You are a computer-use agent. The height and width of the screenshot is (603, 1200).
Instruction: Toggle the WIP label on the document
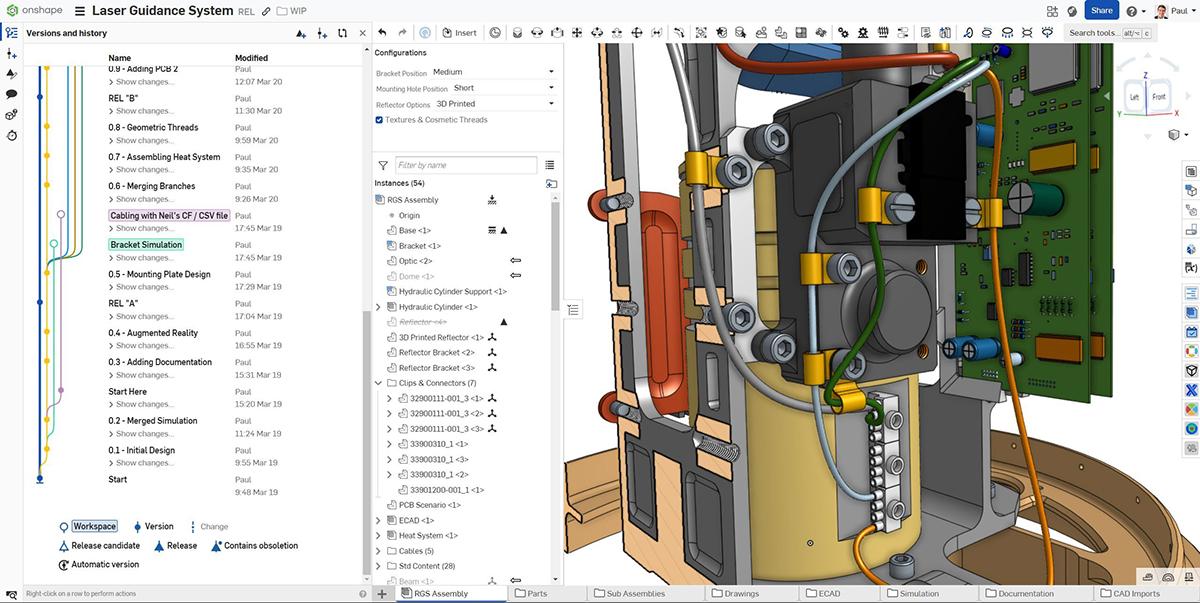(292, 11)
